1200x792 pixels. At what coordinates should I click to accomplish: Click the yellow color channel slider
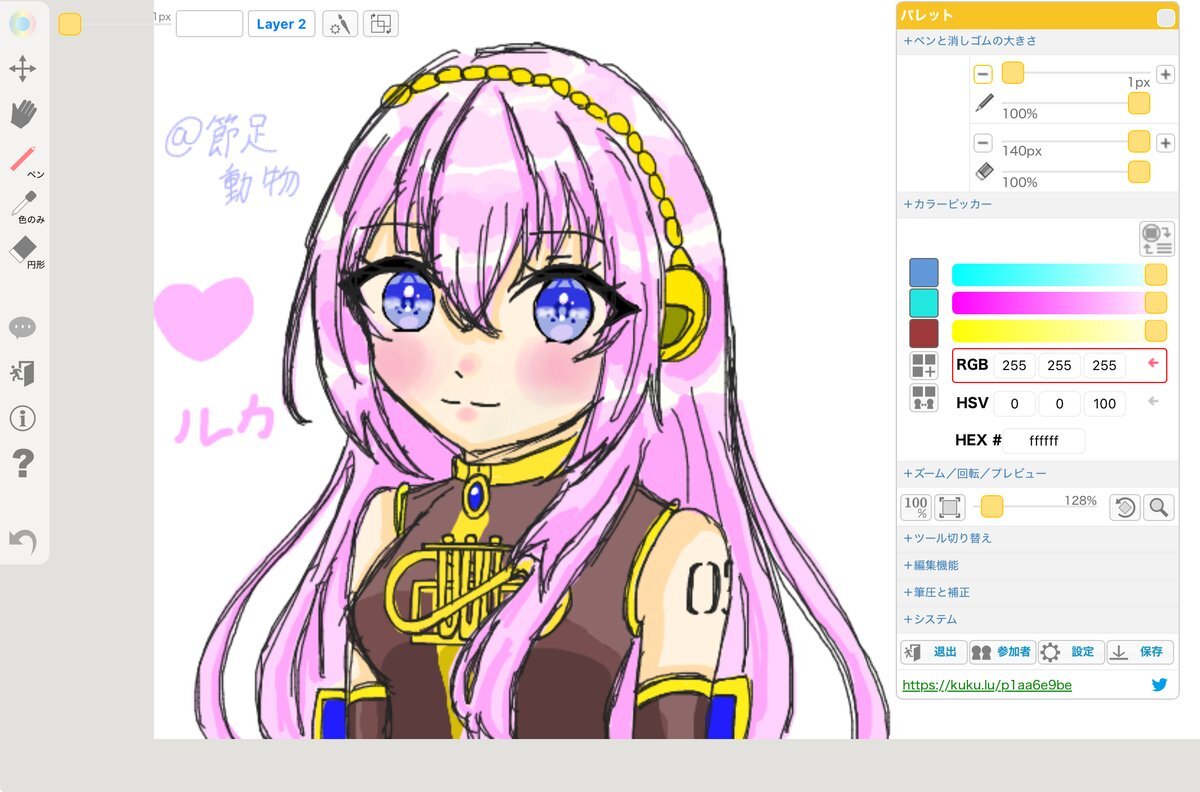pos(1059,331)
